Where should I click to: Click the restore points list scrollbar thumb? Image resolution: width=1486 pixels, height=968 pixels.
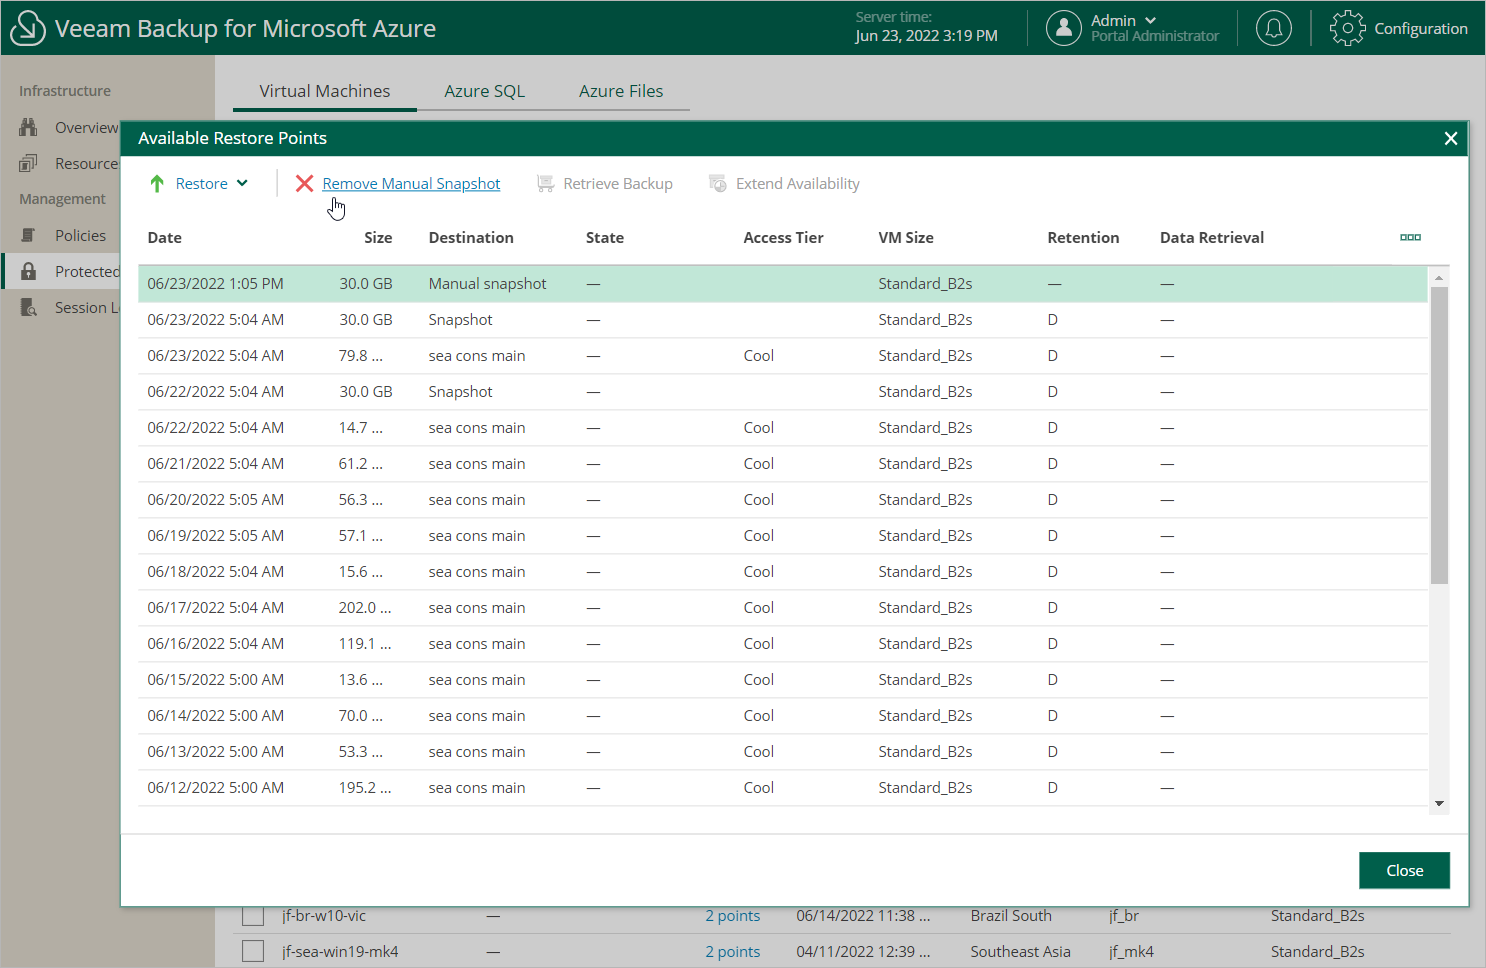pos(1439,435)
